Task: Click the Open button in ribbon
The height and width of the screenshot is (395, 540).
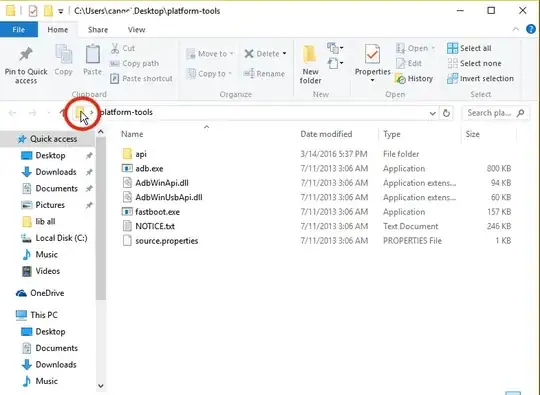Action: (415, 48)
